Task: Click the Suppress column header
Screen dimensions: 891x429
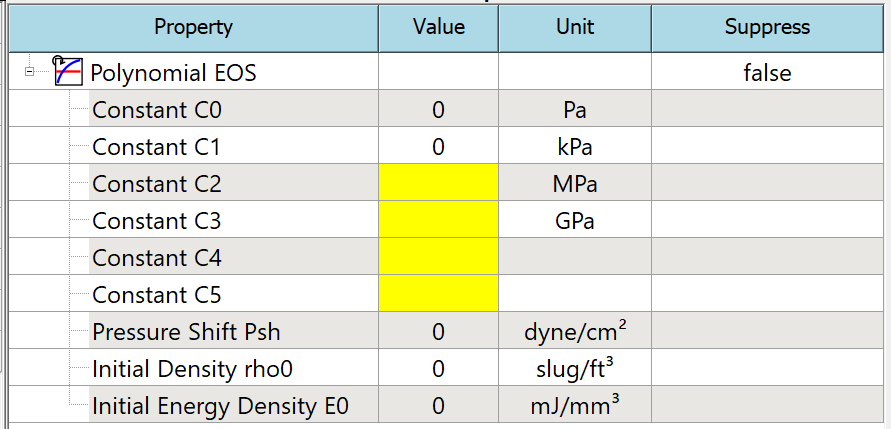Action: 767,27
